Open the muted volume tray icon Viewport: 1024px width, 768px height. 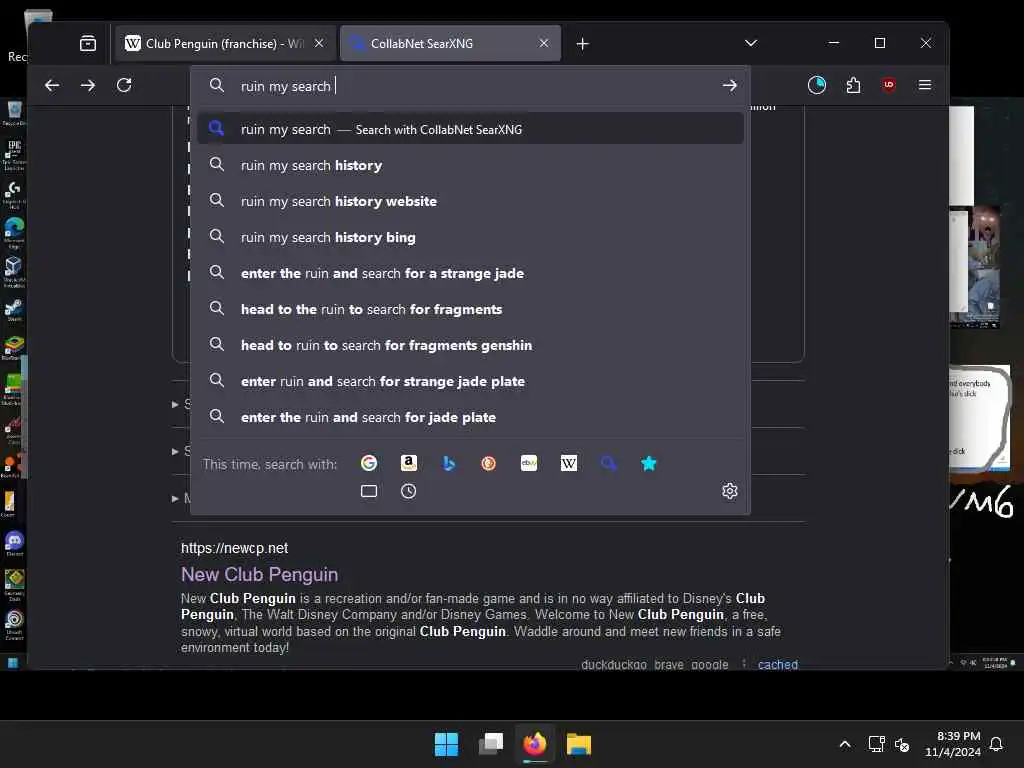click(902, 744)
